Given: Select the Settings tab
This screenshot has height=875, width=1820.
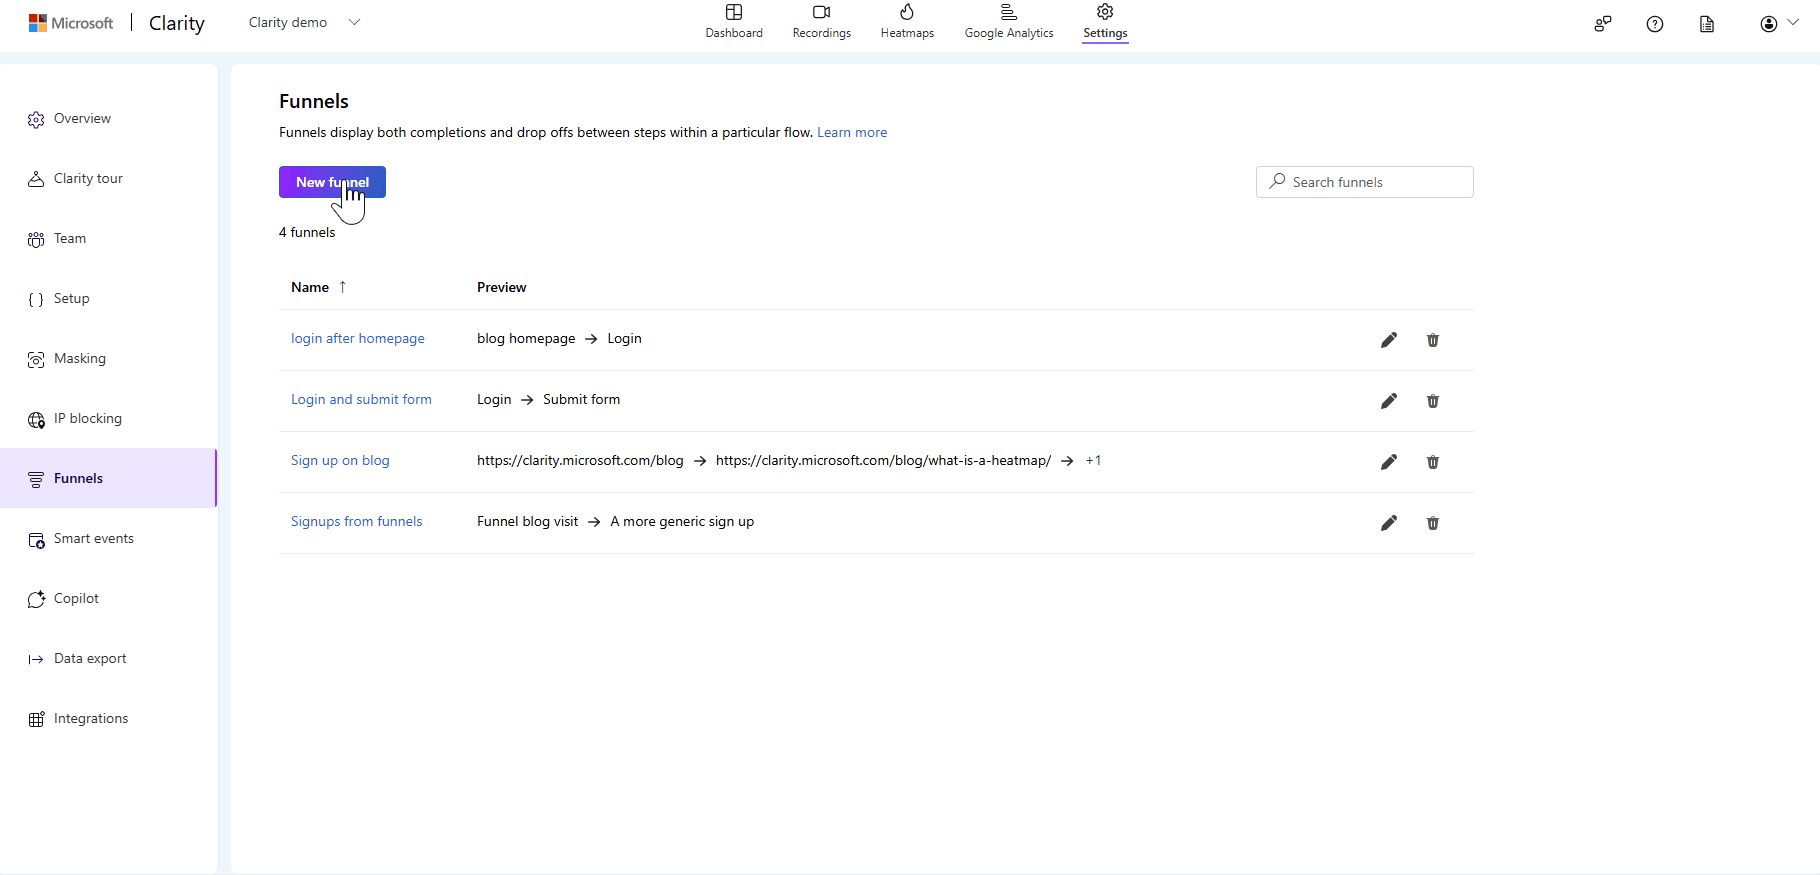Looking at the screenshot, I should coord(1105,22).
